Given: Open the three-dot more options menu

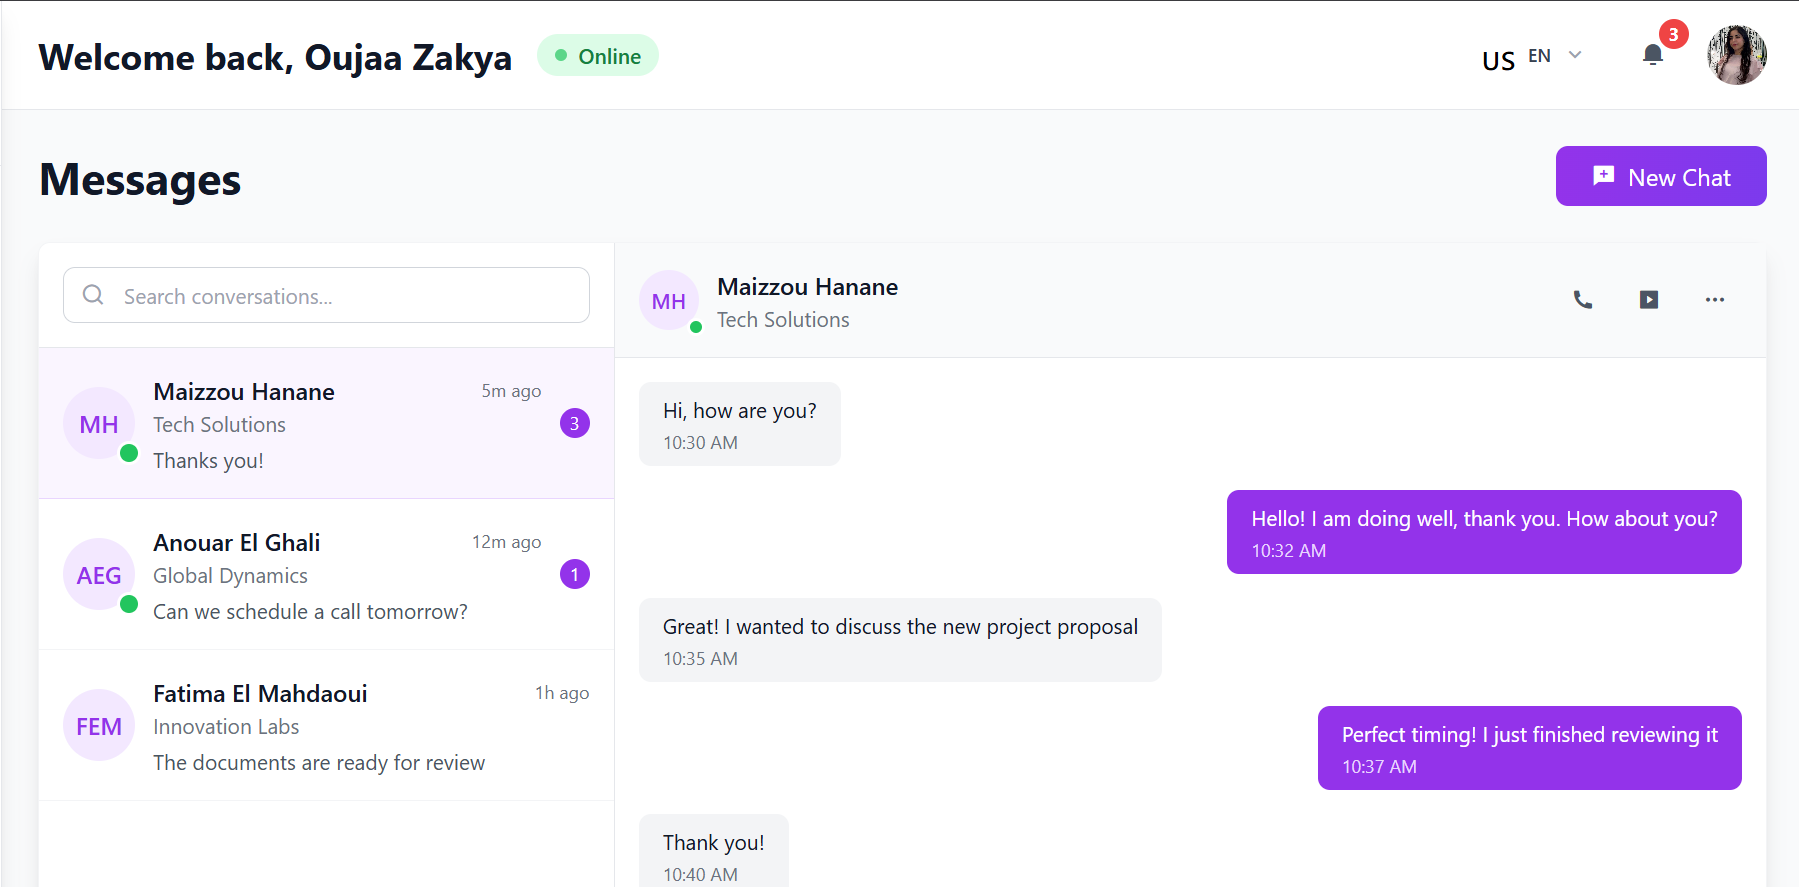Looking at the screenshot, I should (1714, 300).
